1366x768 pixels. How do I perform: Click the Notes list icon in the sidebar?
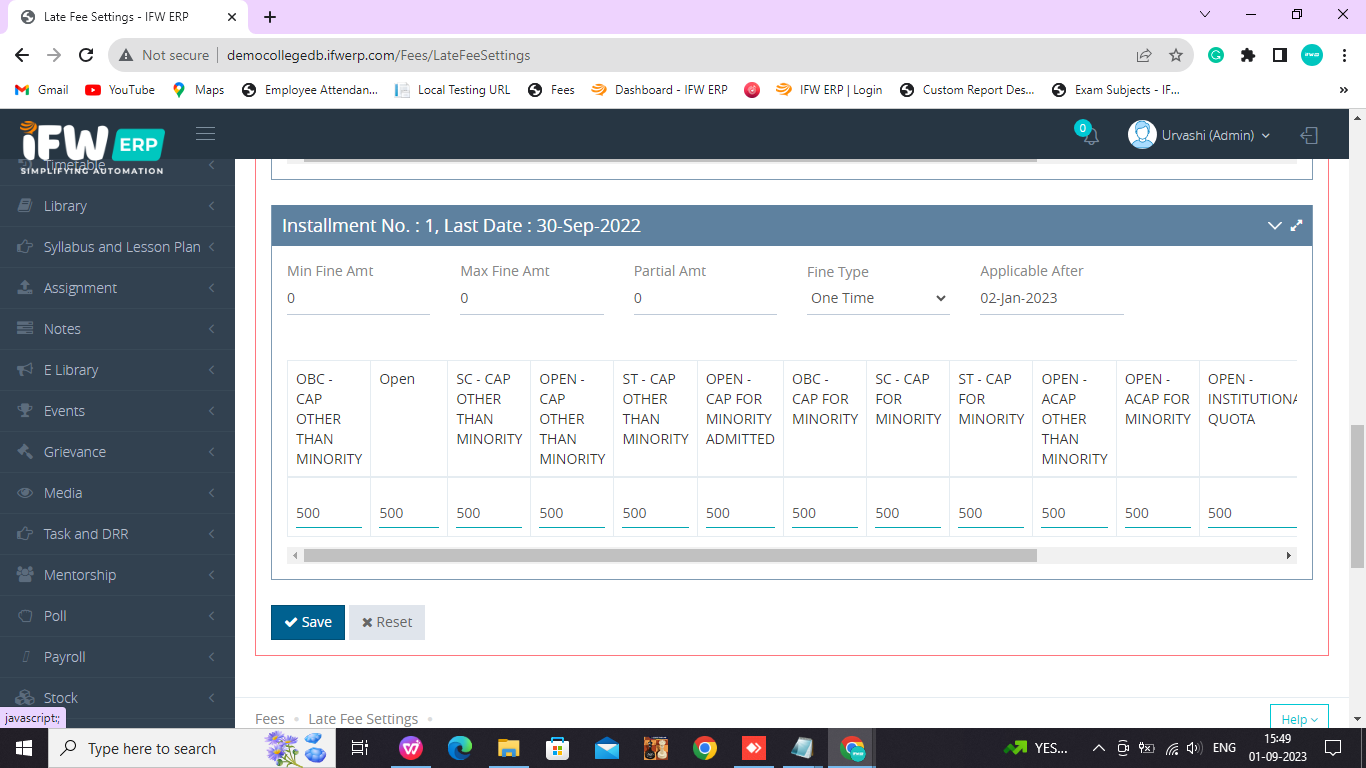[x=26, y=329]
